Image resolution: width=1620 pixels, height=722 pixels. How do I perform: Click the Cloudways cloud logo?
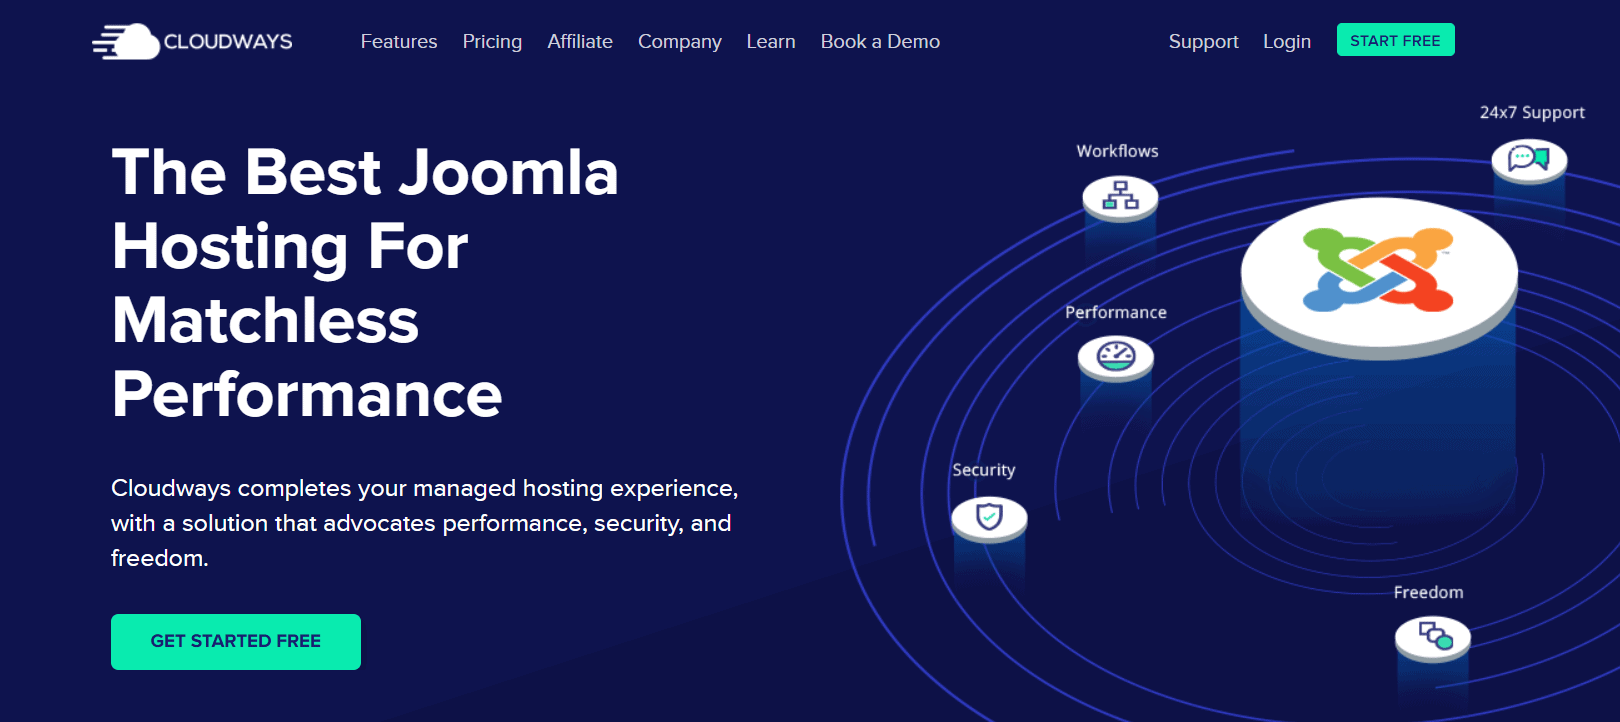127,42
